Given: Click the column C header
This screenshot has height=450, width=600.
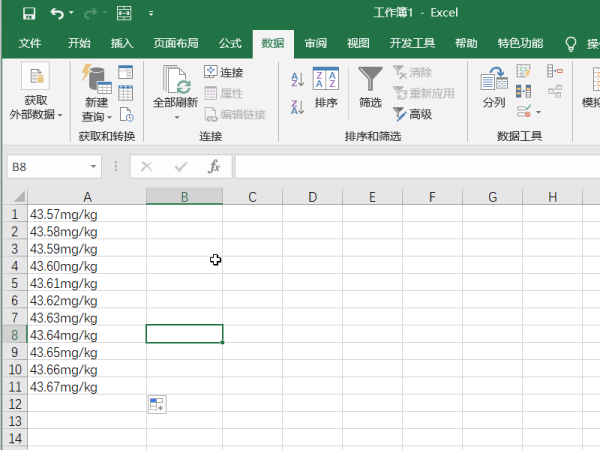Looking at the screenshot, I should 252,197.
